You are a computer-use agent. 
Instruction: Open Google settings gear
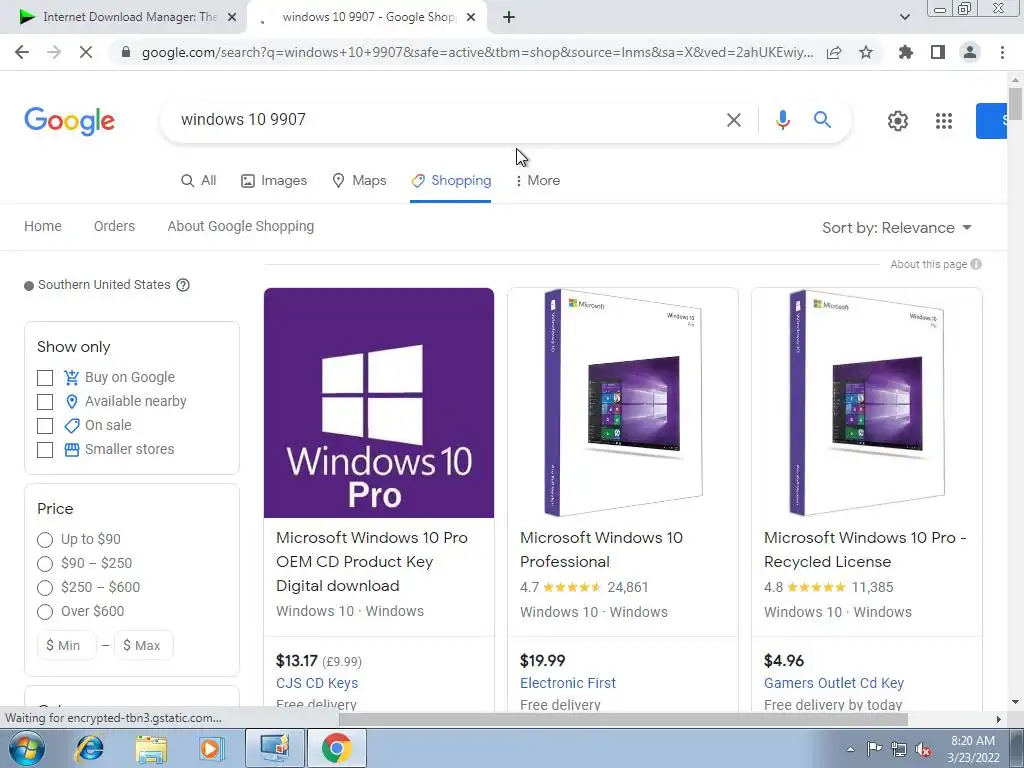(x=898, y=121)
